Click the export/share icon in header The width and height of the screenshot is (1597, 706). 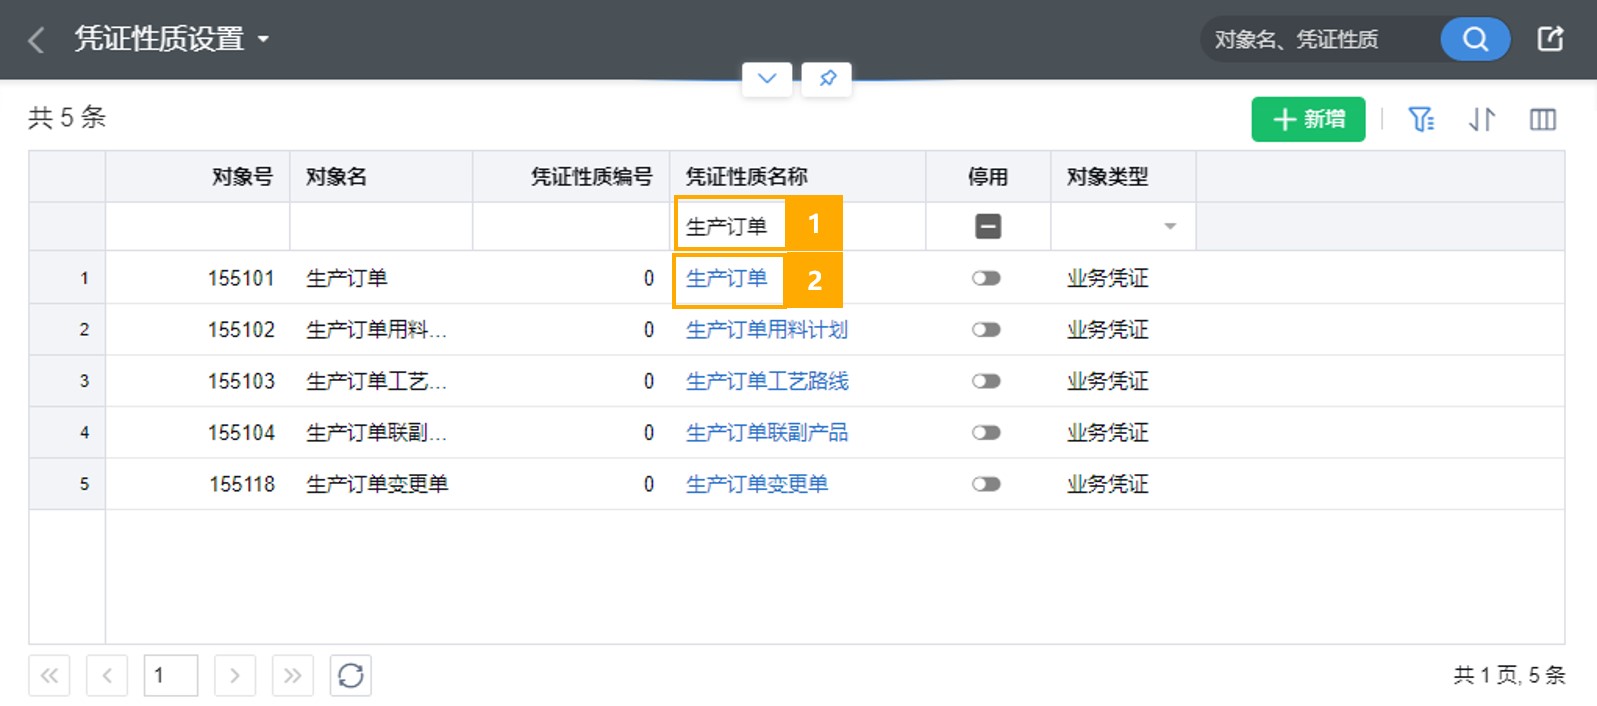click(1550, 39)
